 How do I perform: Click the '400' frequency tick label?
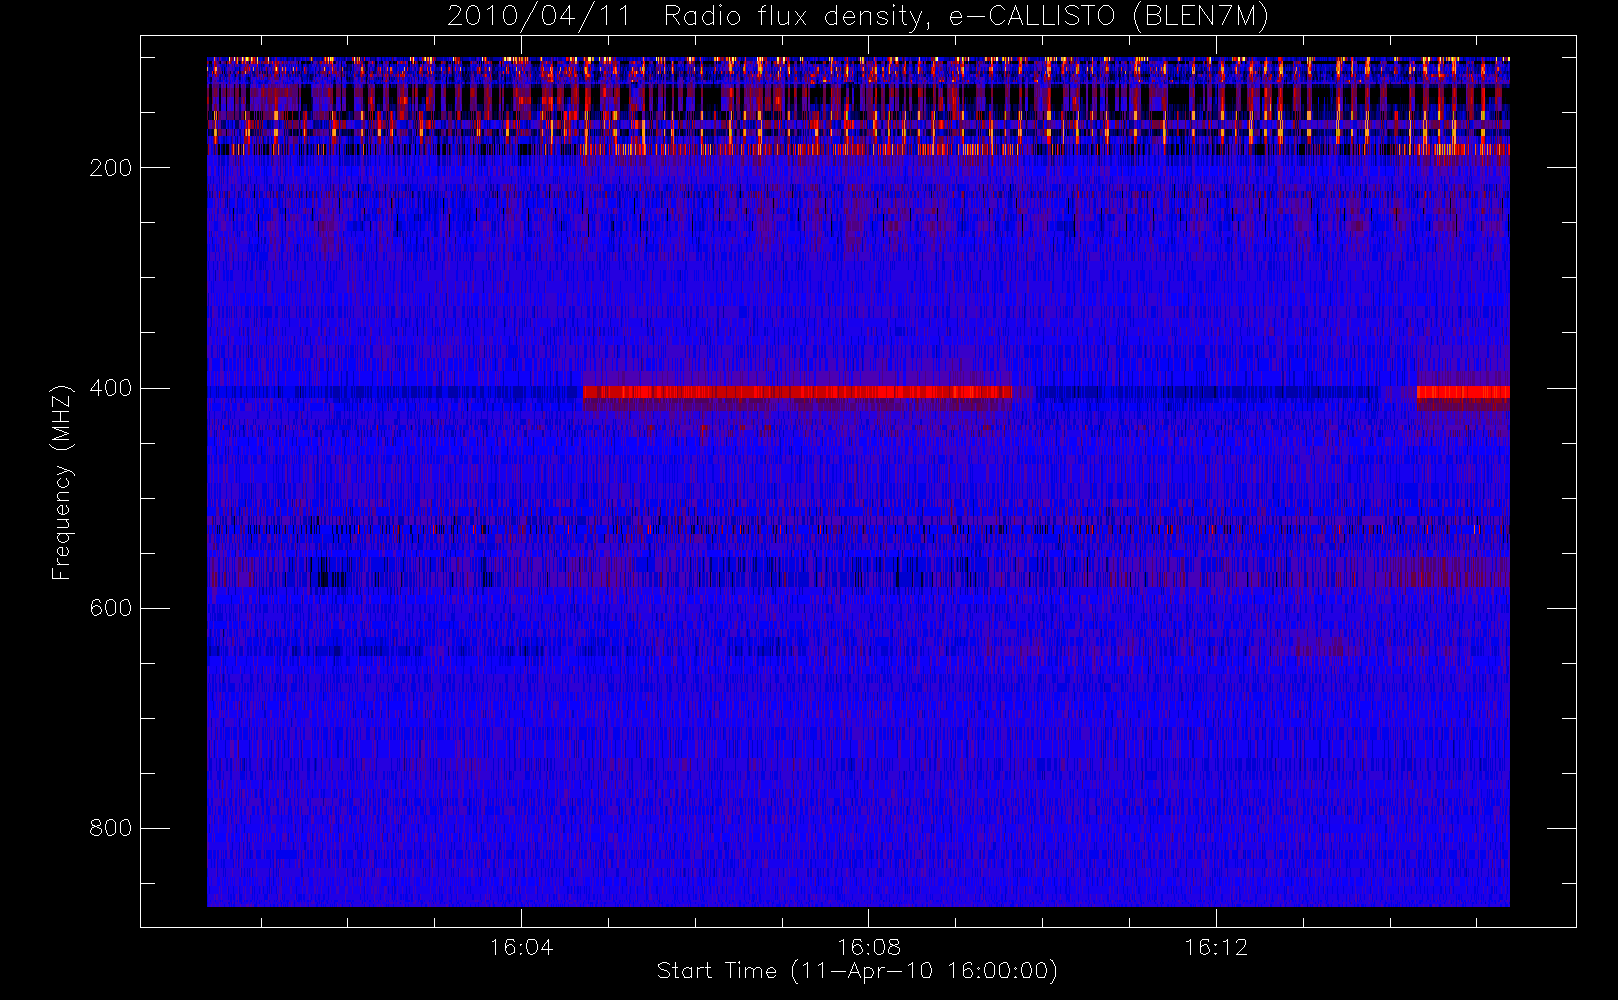point(111,388)
